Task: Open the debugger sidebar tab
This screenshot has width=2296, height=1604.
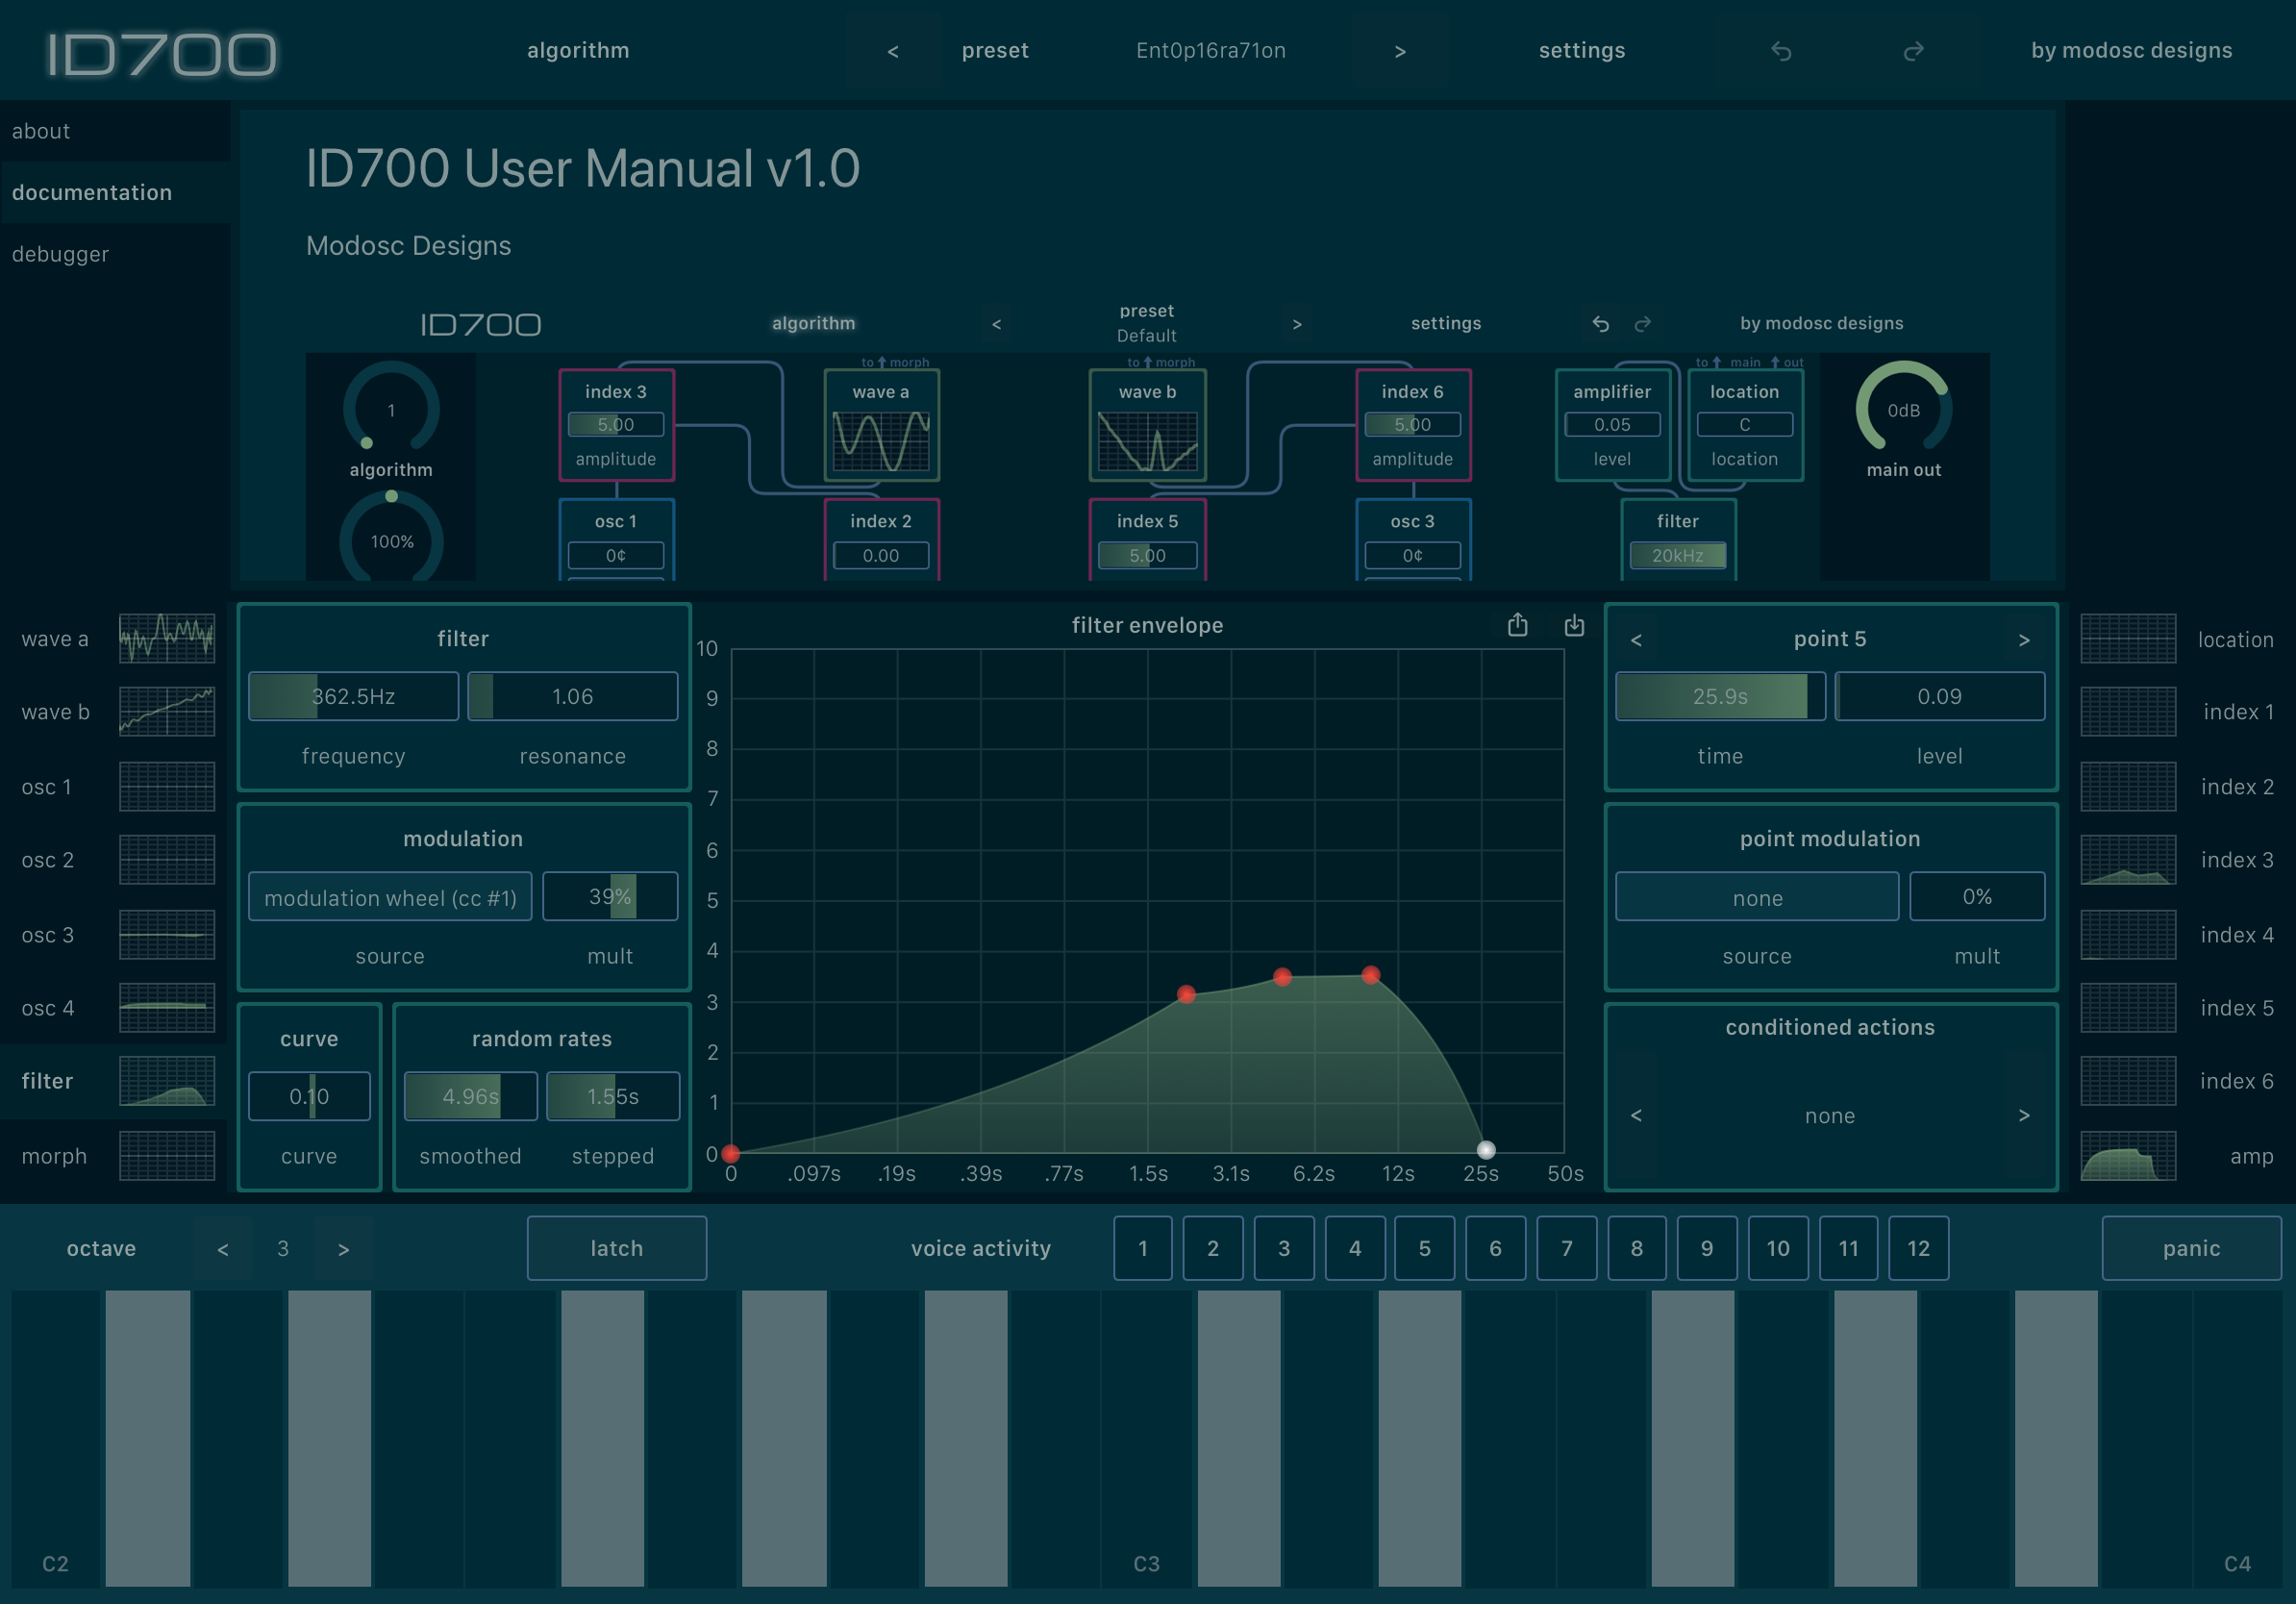Action: tap(60, 254)
